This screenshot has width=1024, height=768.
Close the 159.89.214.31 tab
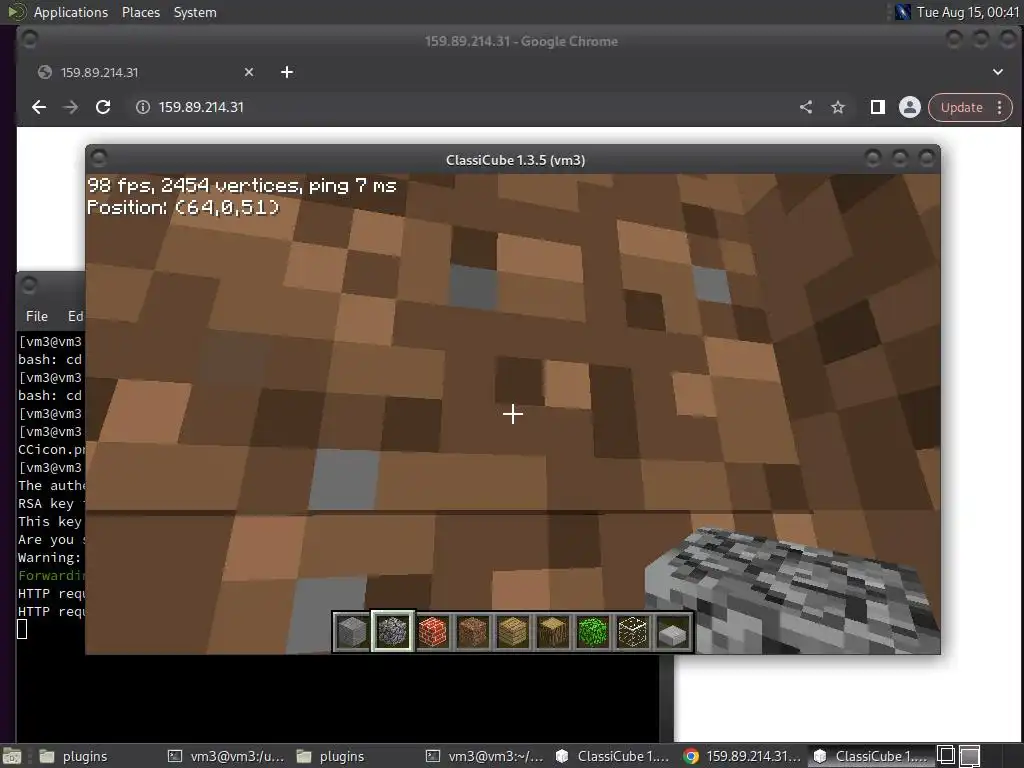[249, 72]
